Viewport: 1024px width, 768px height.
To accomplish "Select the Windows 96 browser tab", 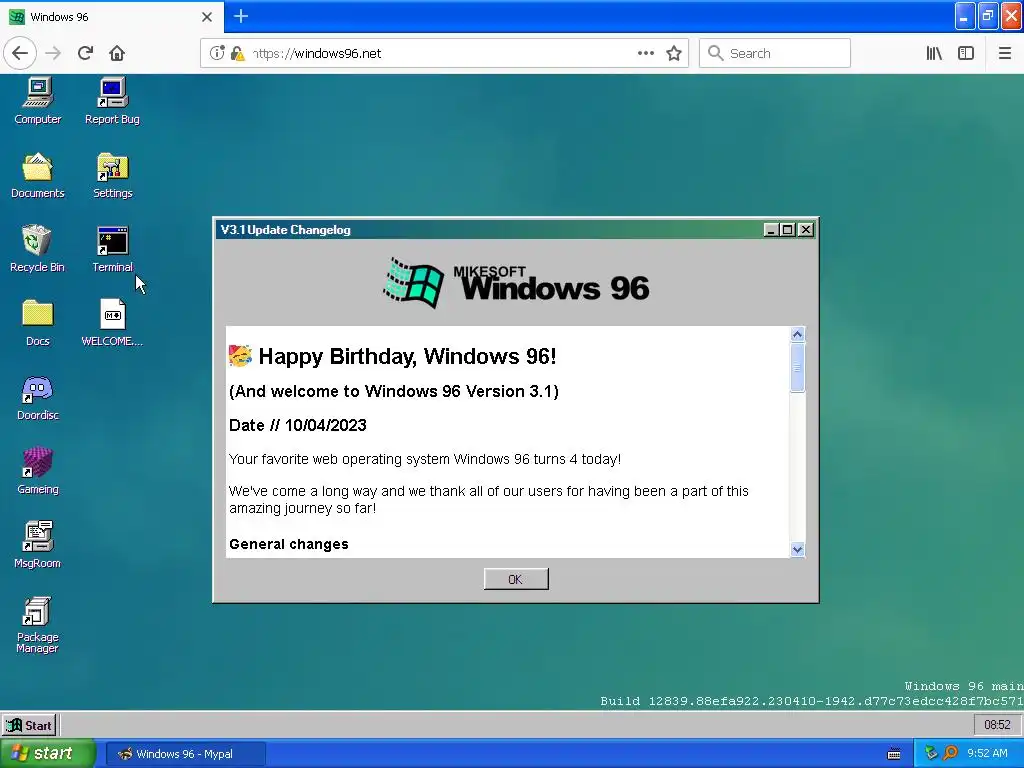I will 112,16.
